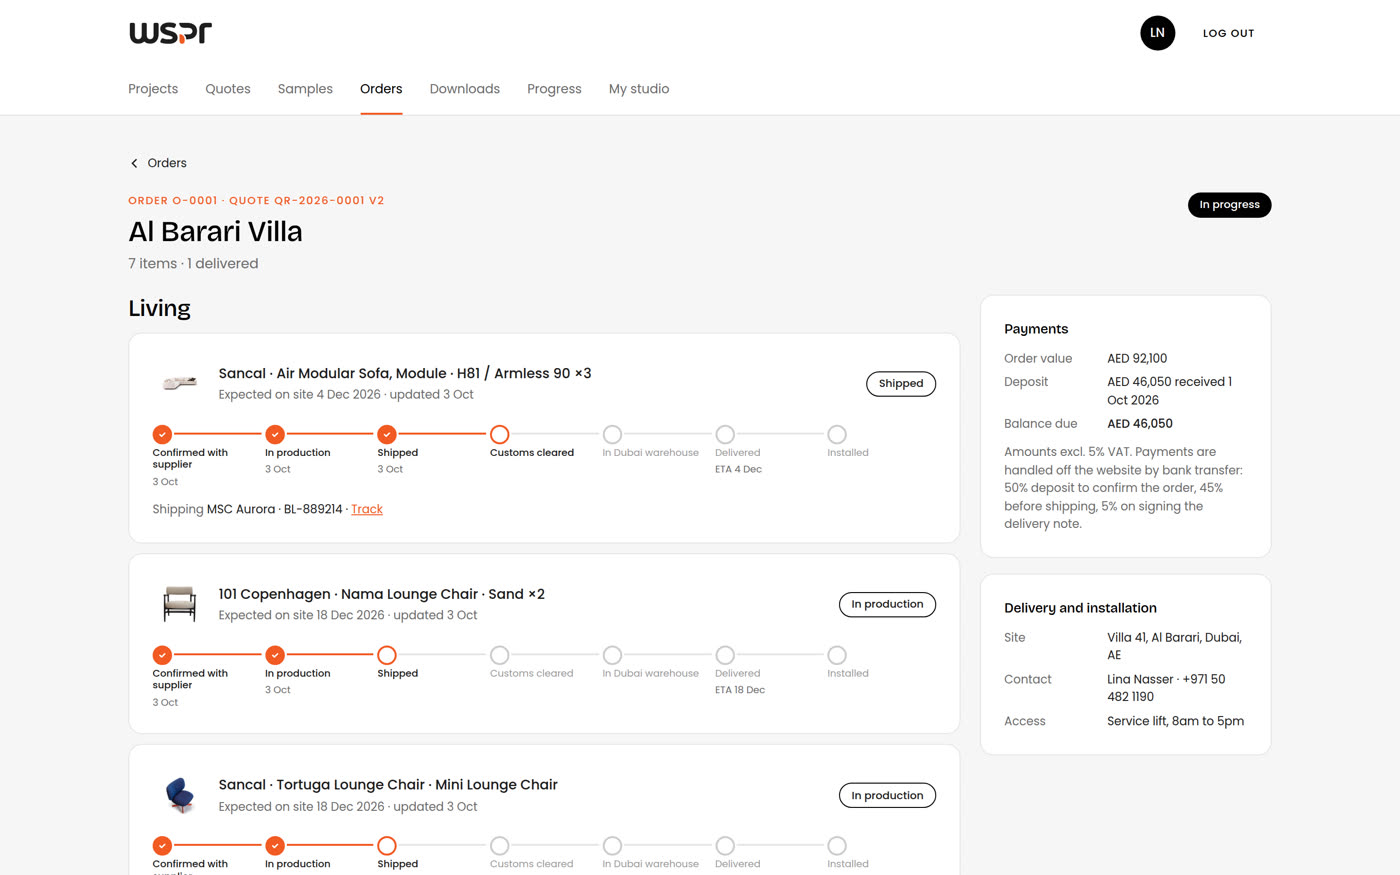
Task: Click Nama chair's In production checkmark
Action: coord(275,655)
